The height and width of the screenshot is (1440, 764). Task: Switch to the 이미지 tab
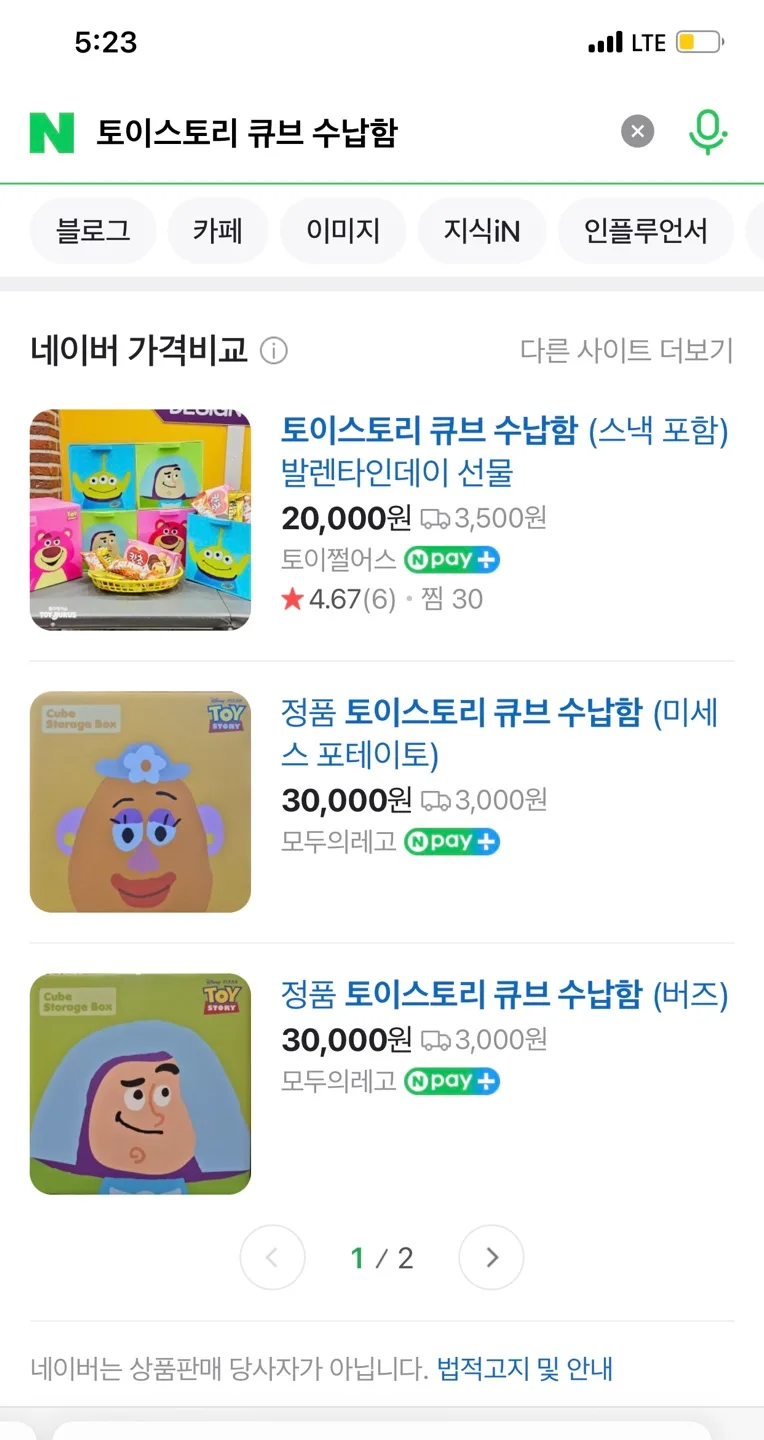[343, 231]
